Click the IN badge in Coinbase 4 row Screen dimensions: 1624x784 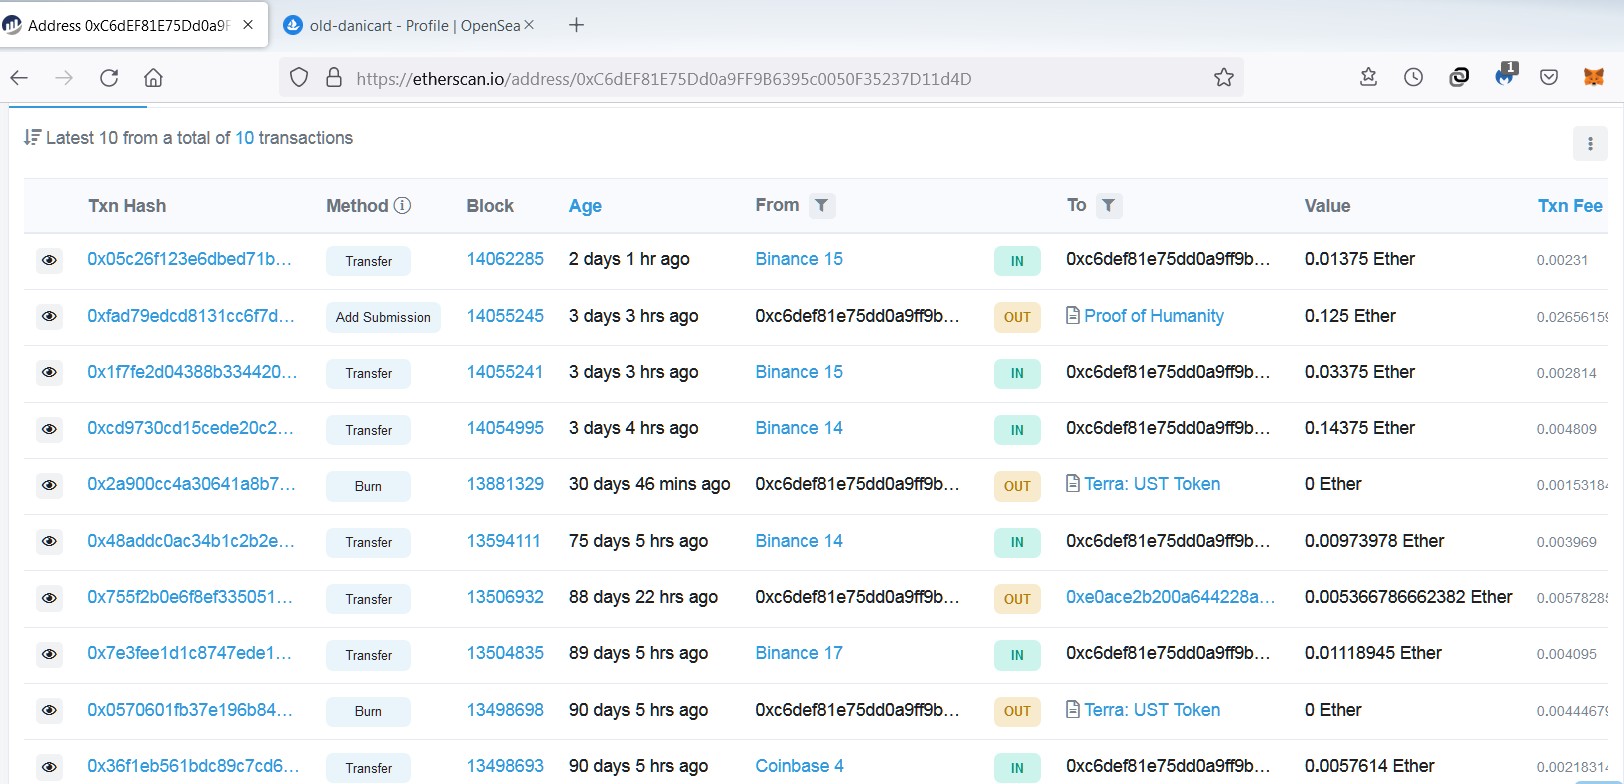[x=1017, y=768]
